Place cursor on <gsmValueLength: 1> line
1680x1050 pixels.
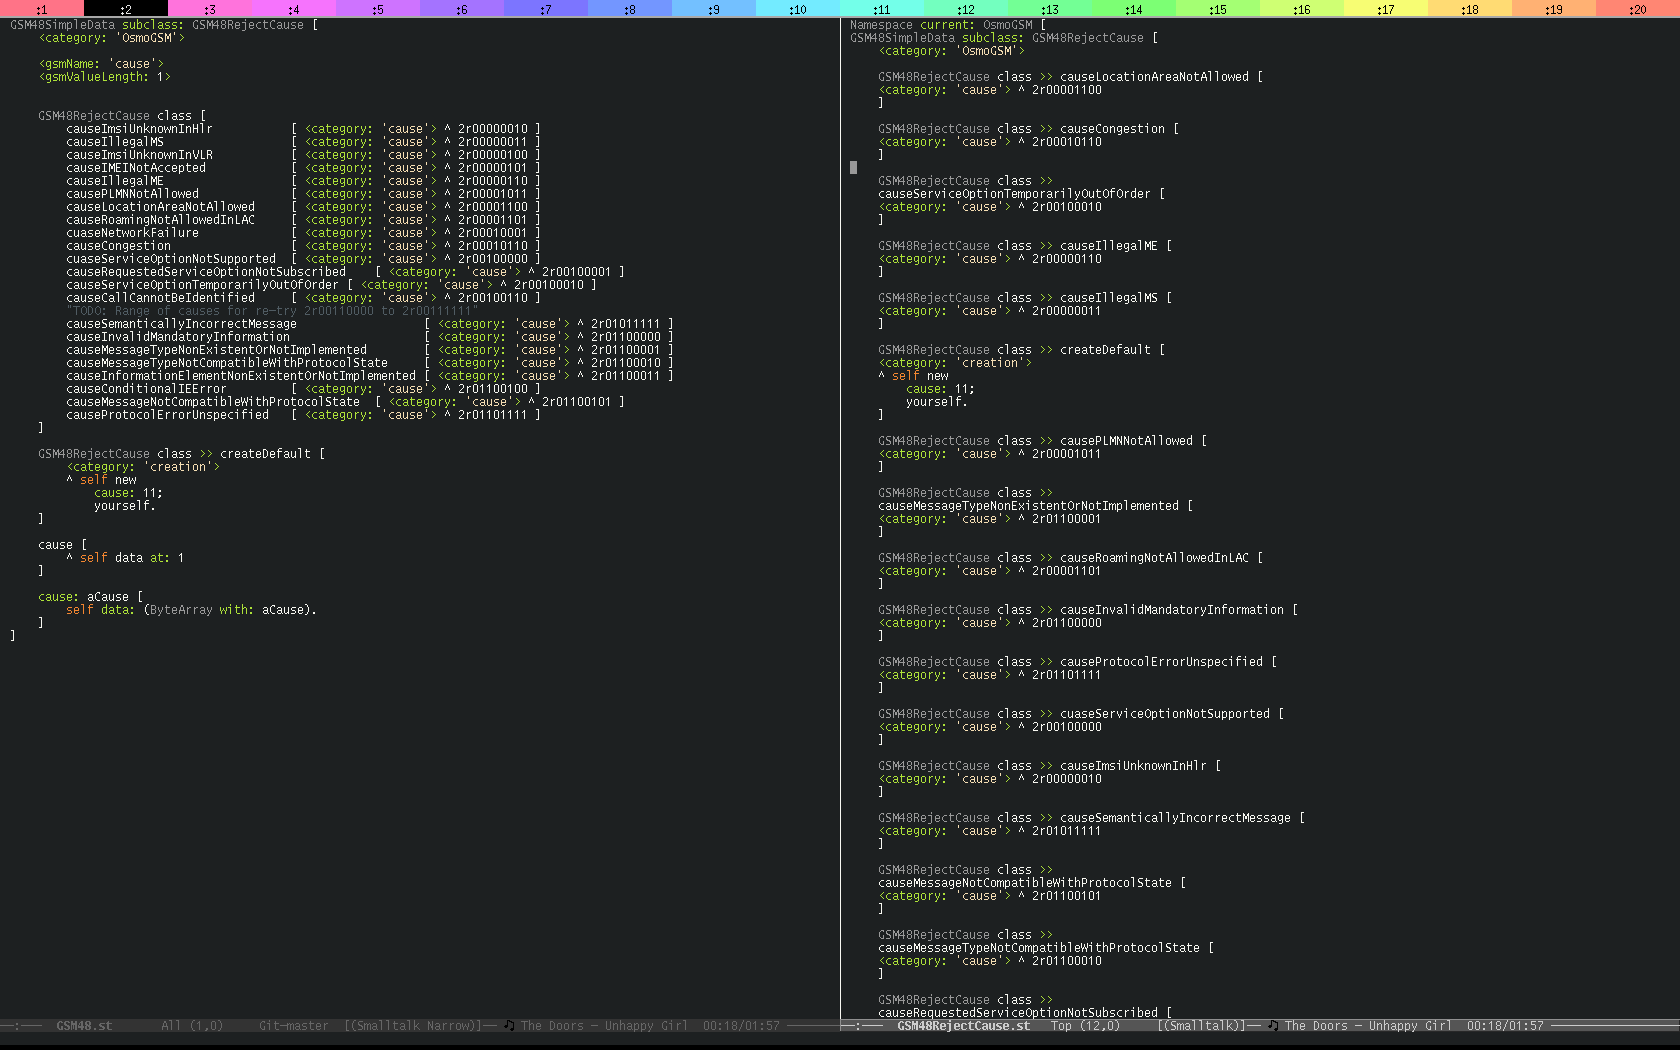105,77
